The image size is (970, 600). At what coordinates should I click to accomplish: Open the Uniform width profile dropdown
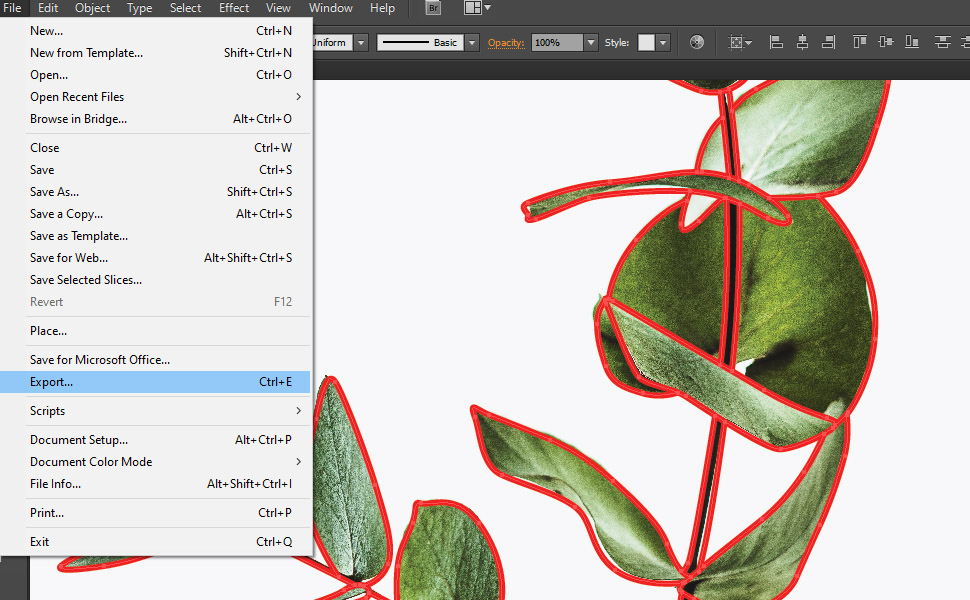(x=363, y=42)
